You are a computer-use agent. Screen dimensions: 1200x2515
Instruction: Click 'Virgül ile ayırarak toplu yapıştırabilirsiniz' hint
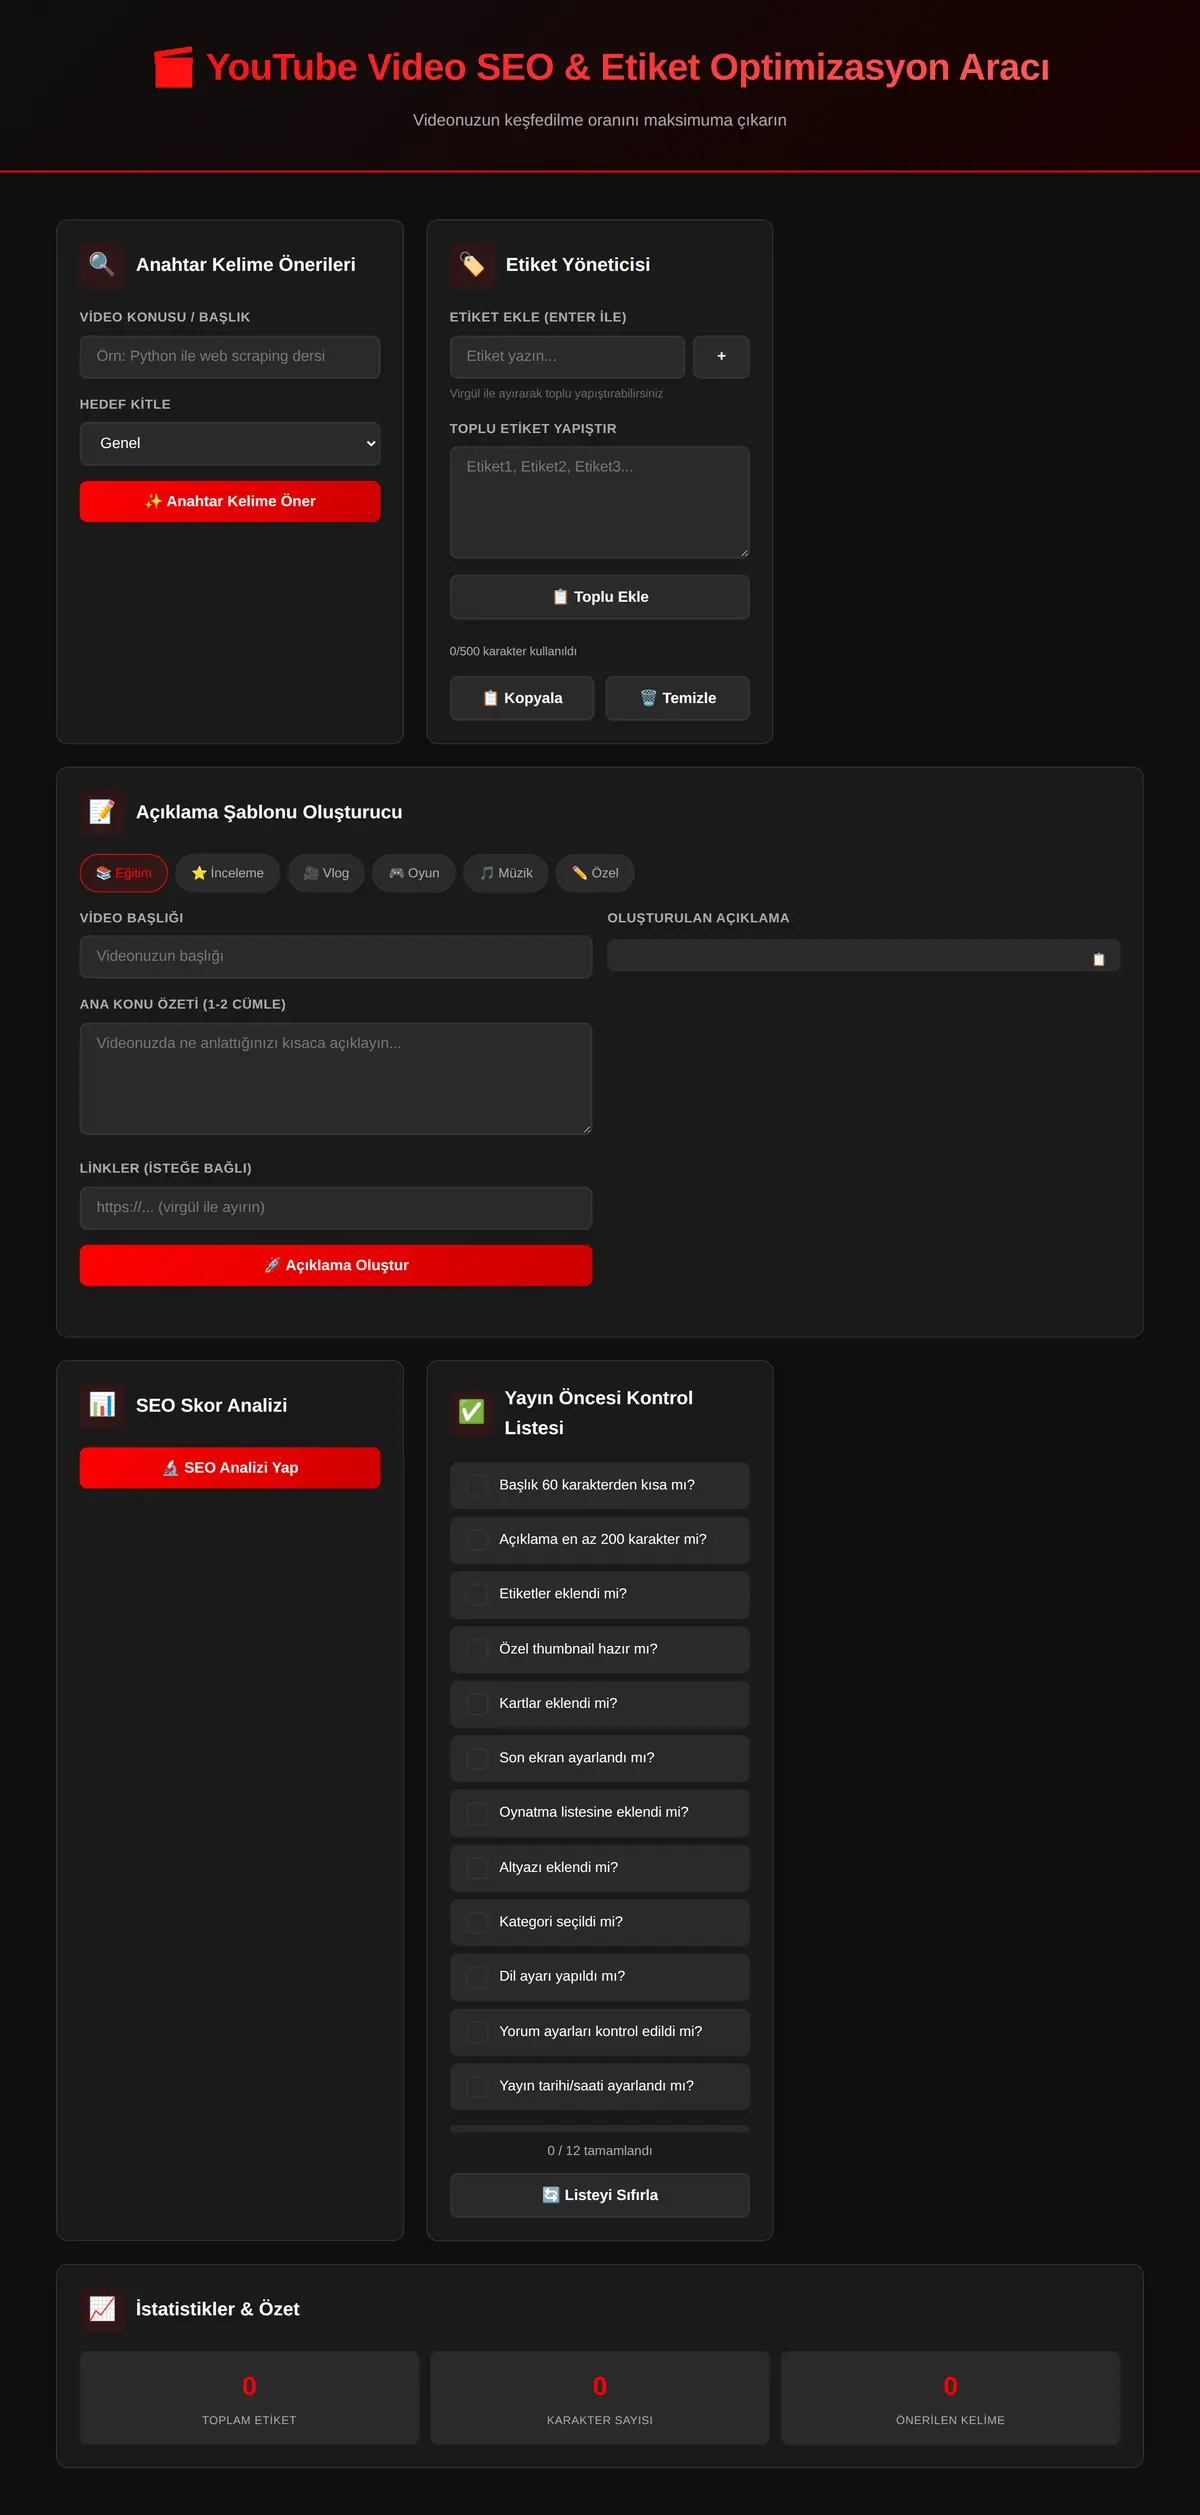tap(556, 394)
